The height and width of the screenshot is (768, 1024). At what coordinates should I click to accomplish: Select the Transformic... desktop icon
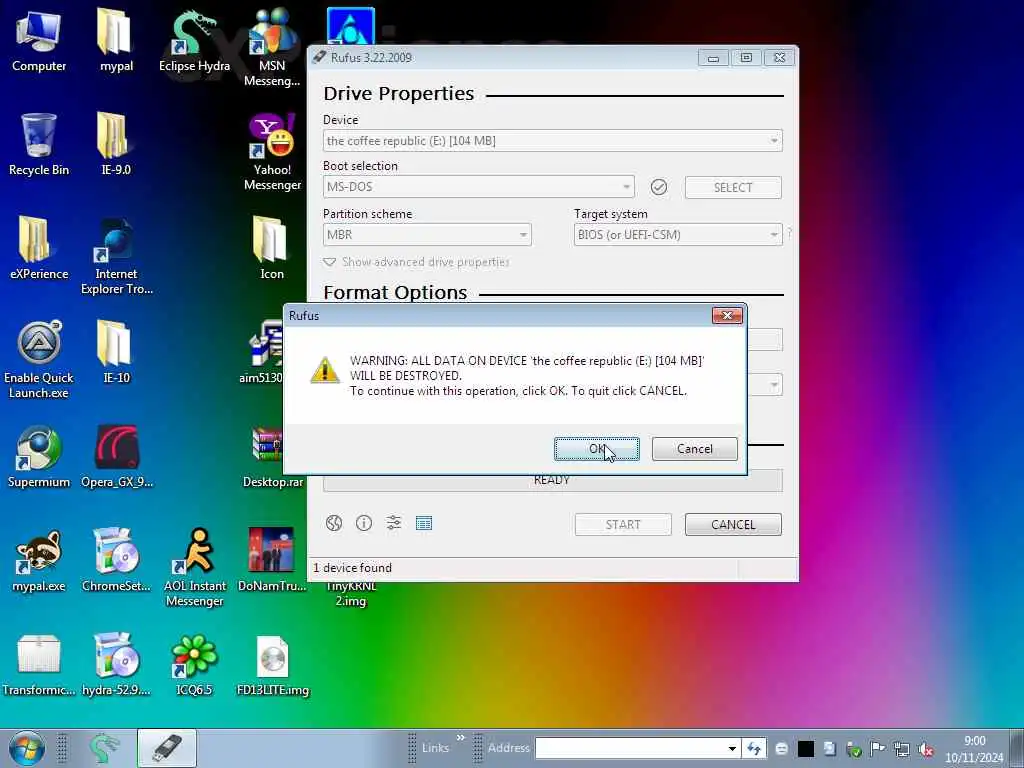coord(39,664)
